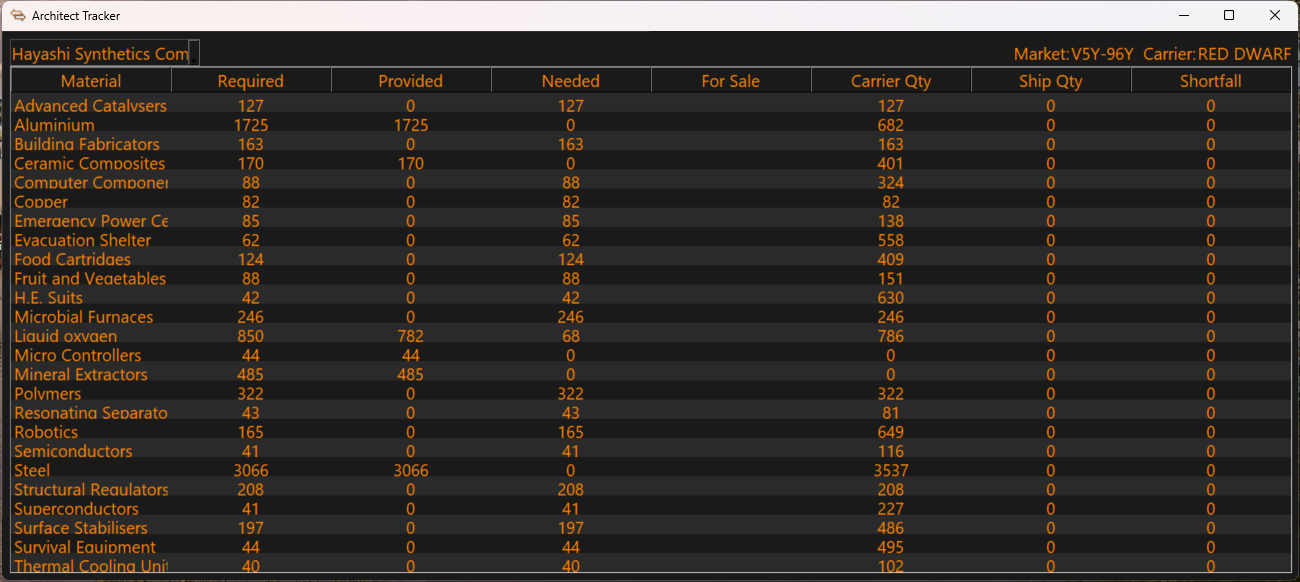Click Mineral Extractors Provided value 485

(411, 374)
